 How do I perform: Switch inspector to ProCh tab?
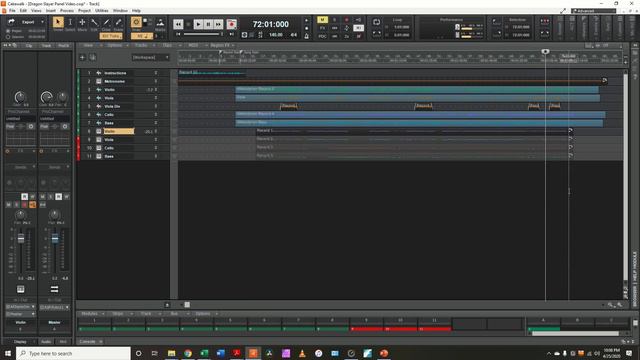pyautogui.click(x=64, y=45)
